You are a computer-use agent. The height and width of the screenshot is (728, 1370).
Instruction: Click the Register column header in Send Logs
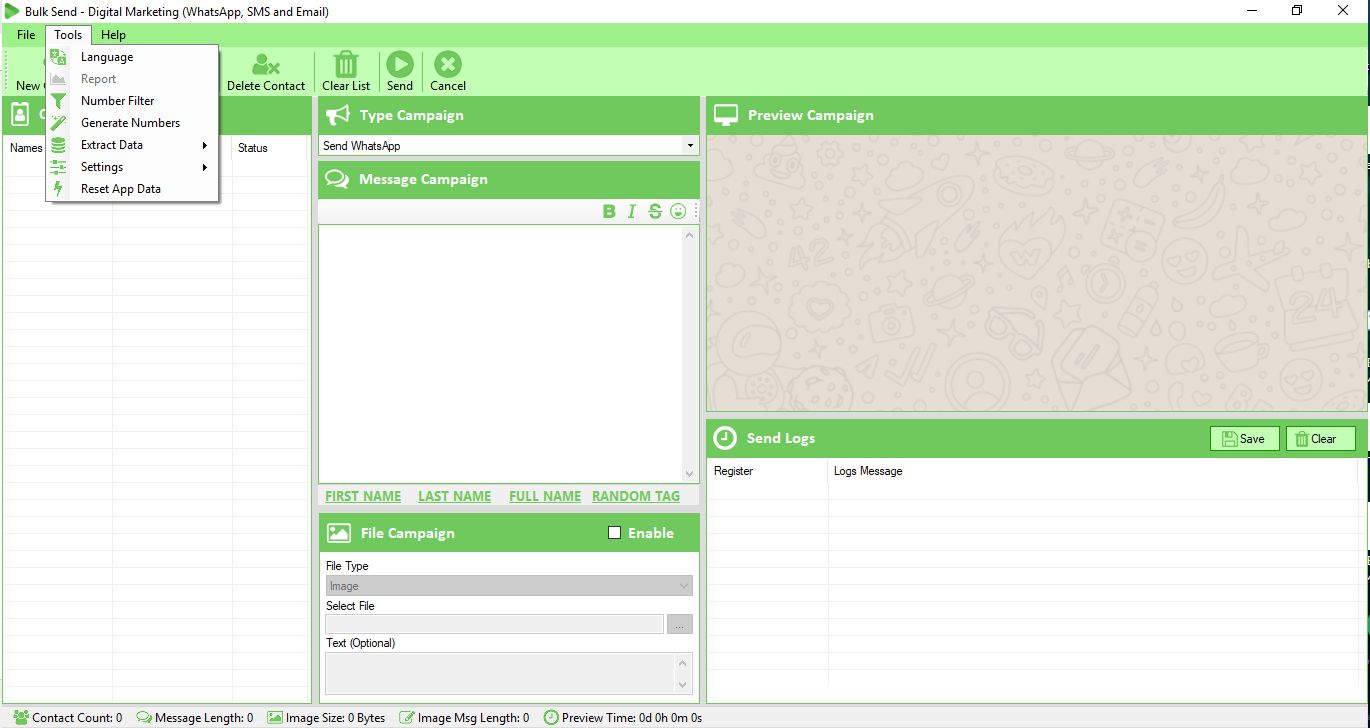[x=733, y=471]
